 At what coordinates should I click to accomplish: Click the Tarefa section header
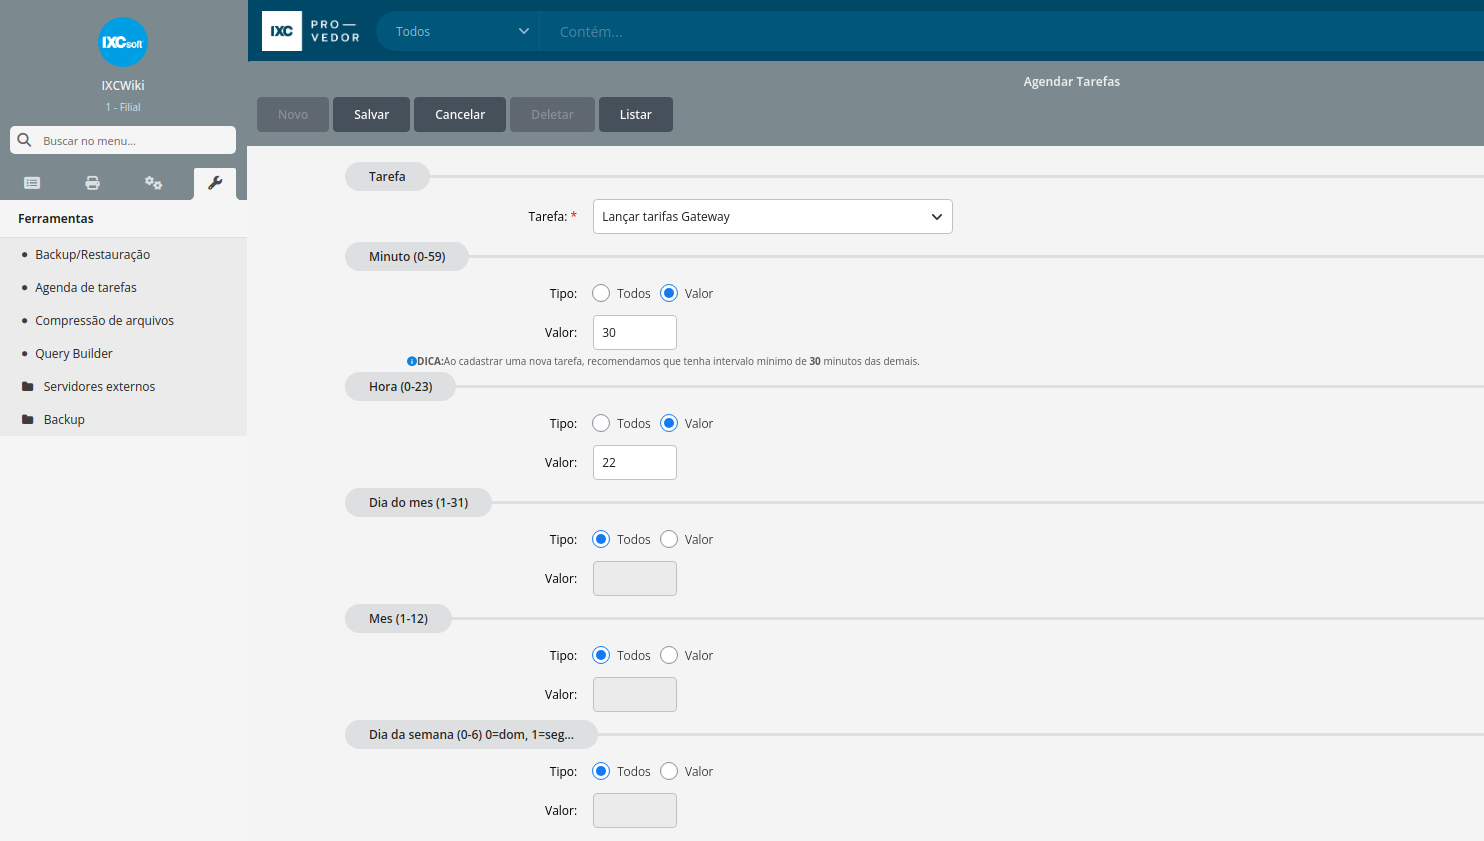[x=387, y=176]
